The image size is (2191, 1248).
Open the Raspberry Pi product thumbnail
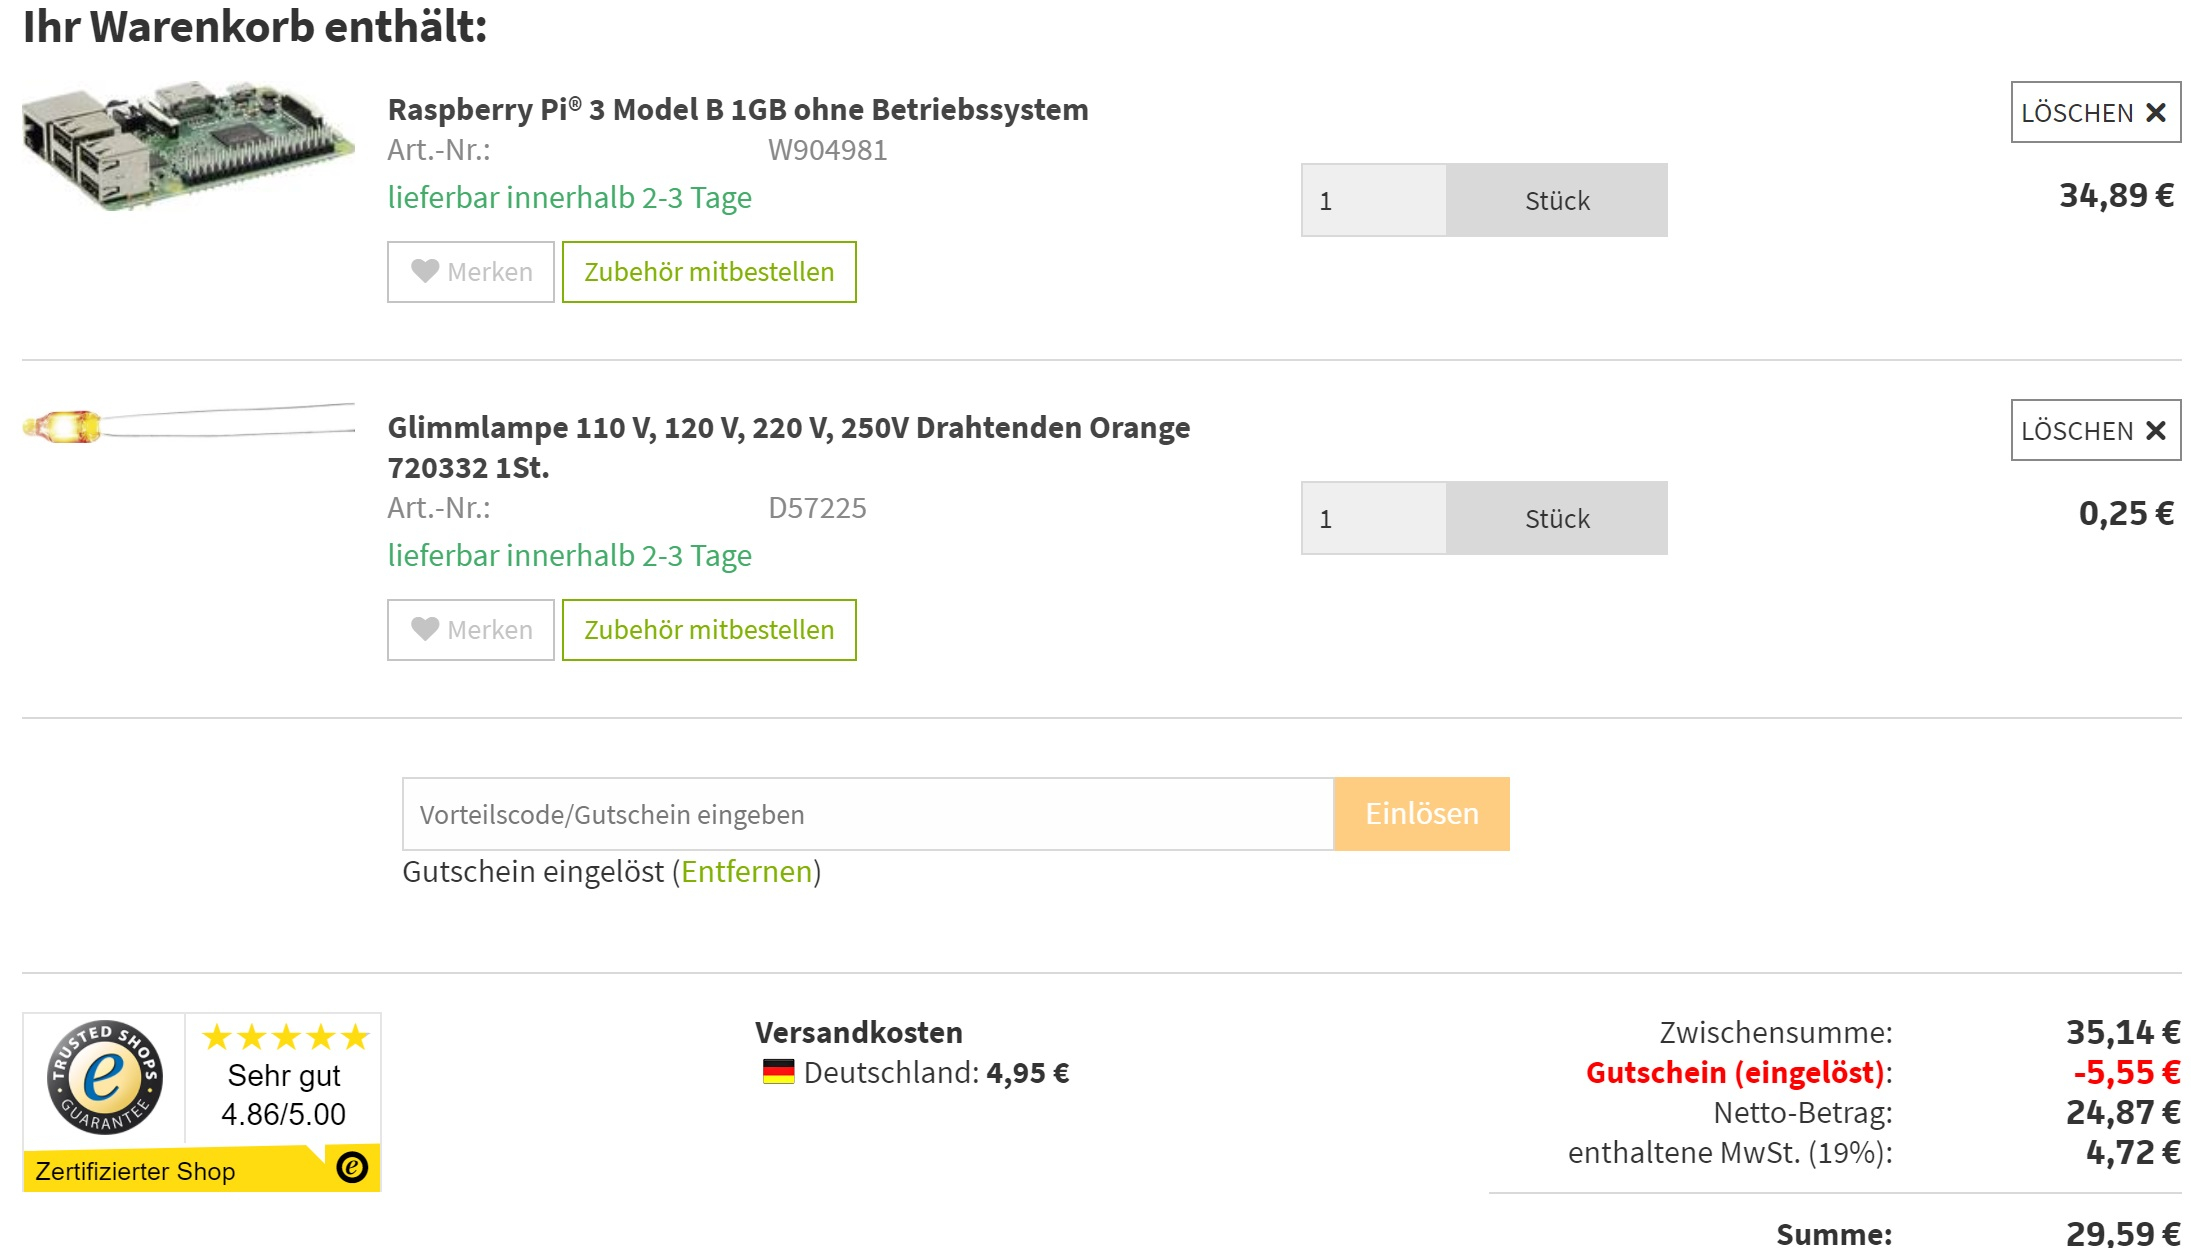click(188, 146)
